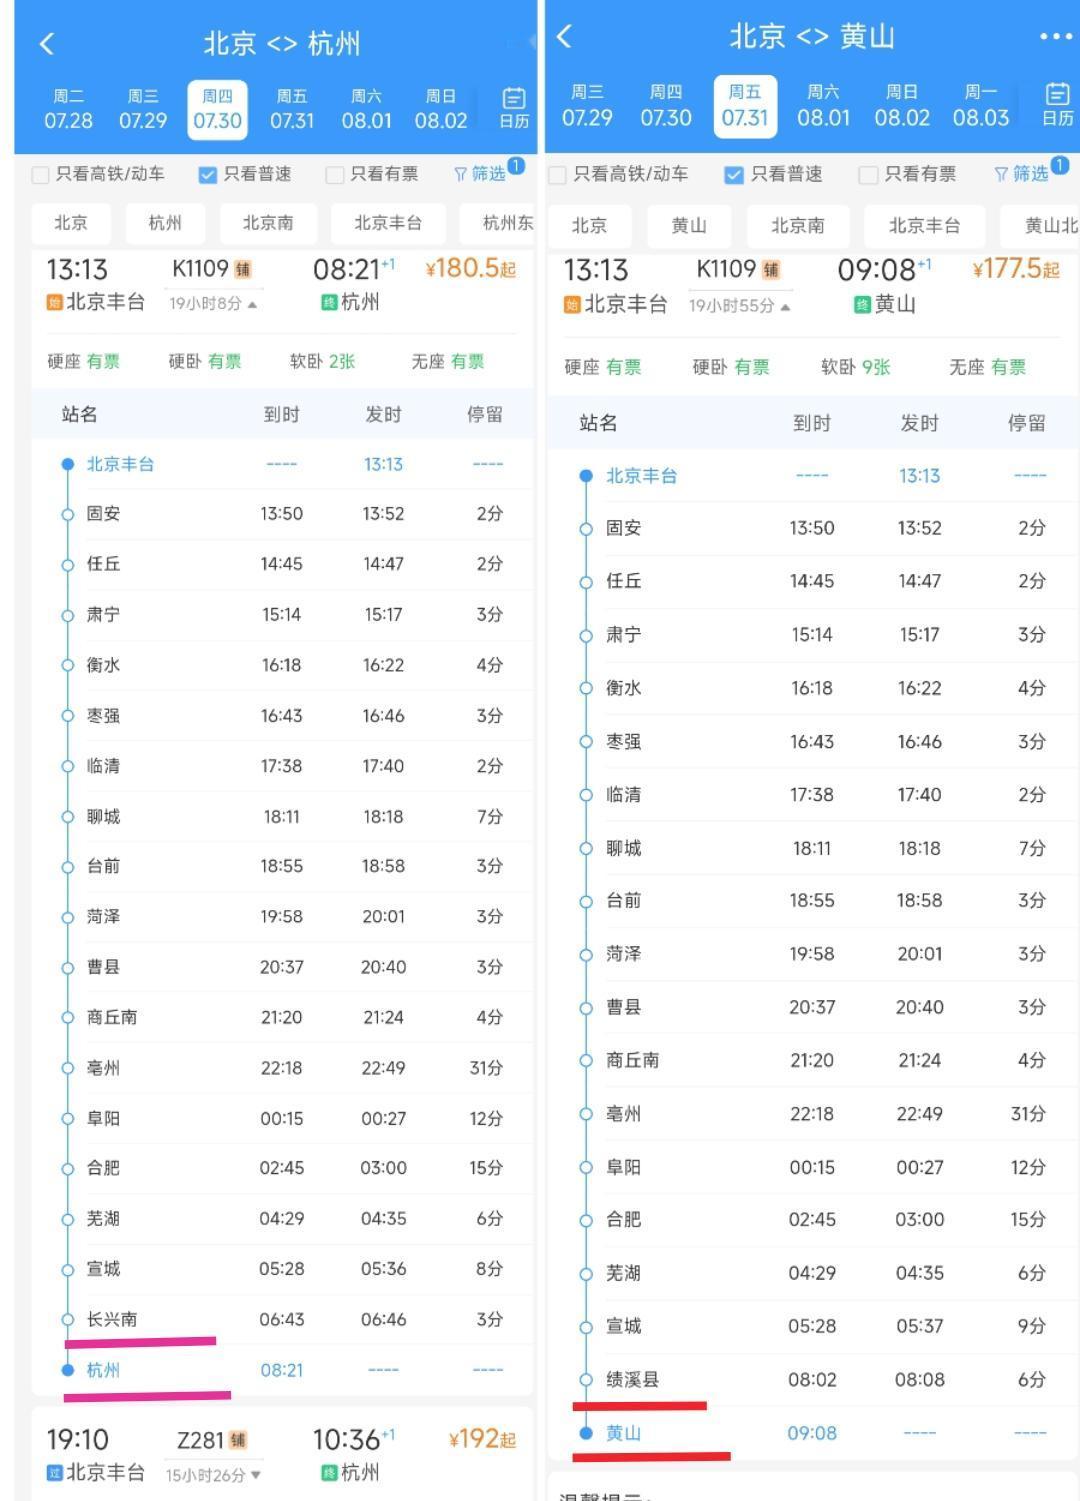The image size is (1080, 1501).
Task: Filter by 北京丰台 chip on 杭州 screen
Action: 388,223
